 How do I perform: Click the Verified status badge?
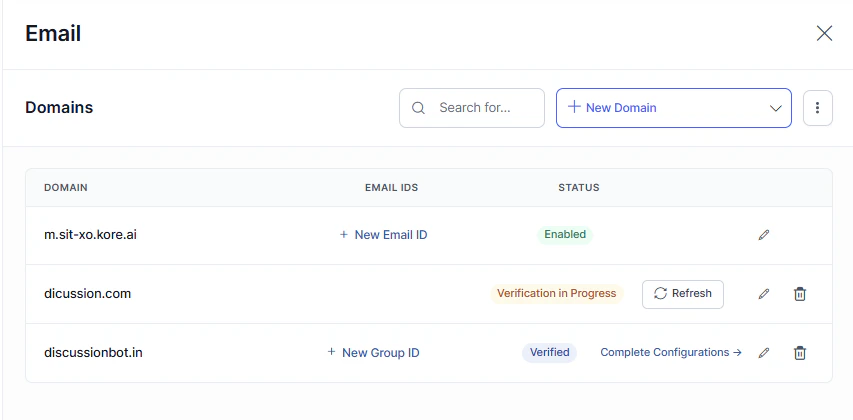(x=549, y=353)
